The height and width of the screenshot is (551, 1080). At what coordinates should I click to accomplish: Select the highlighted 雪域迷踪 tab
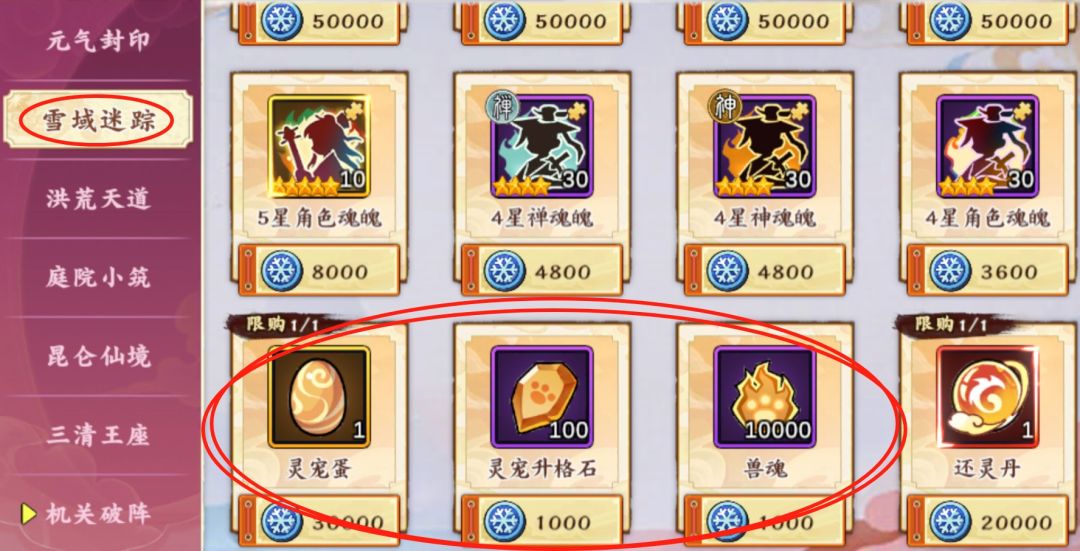tap(98, 120)
